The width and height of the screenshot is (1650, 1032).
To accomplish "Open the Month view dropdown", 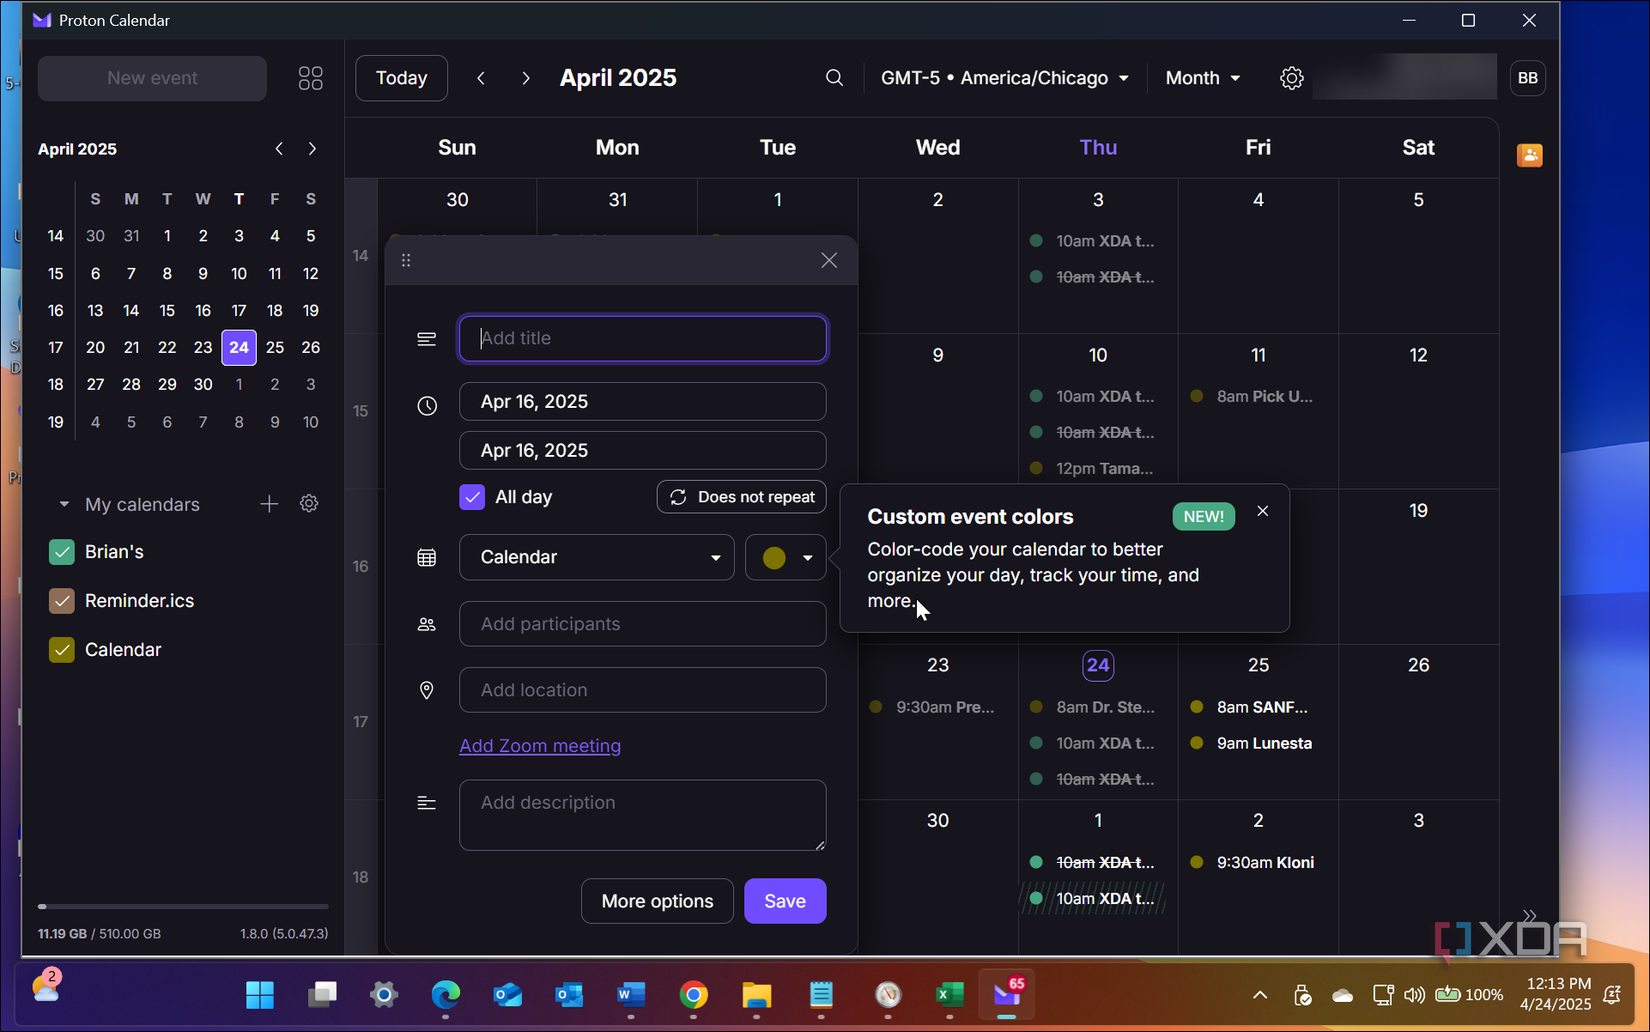I will point(1203,78).
